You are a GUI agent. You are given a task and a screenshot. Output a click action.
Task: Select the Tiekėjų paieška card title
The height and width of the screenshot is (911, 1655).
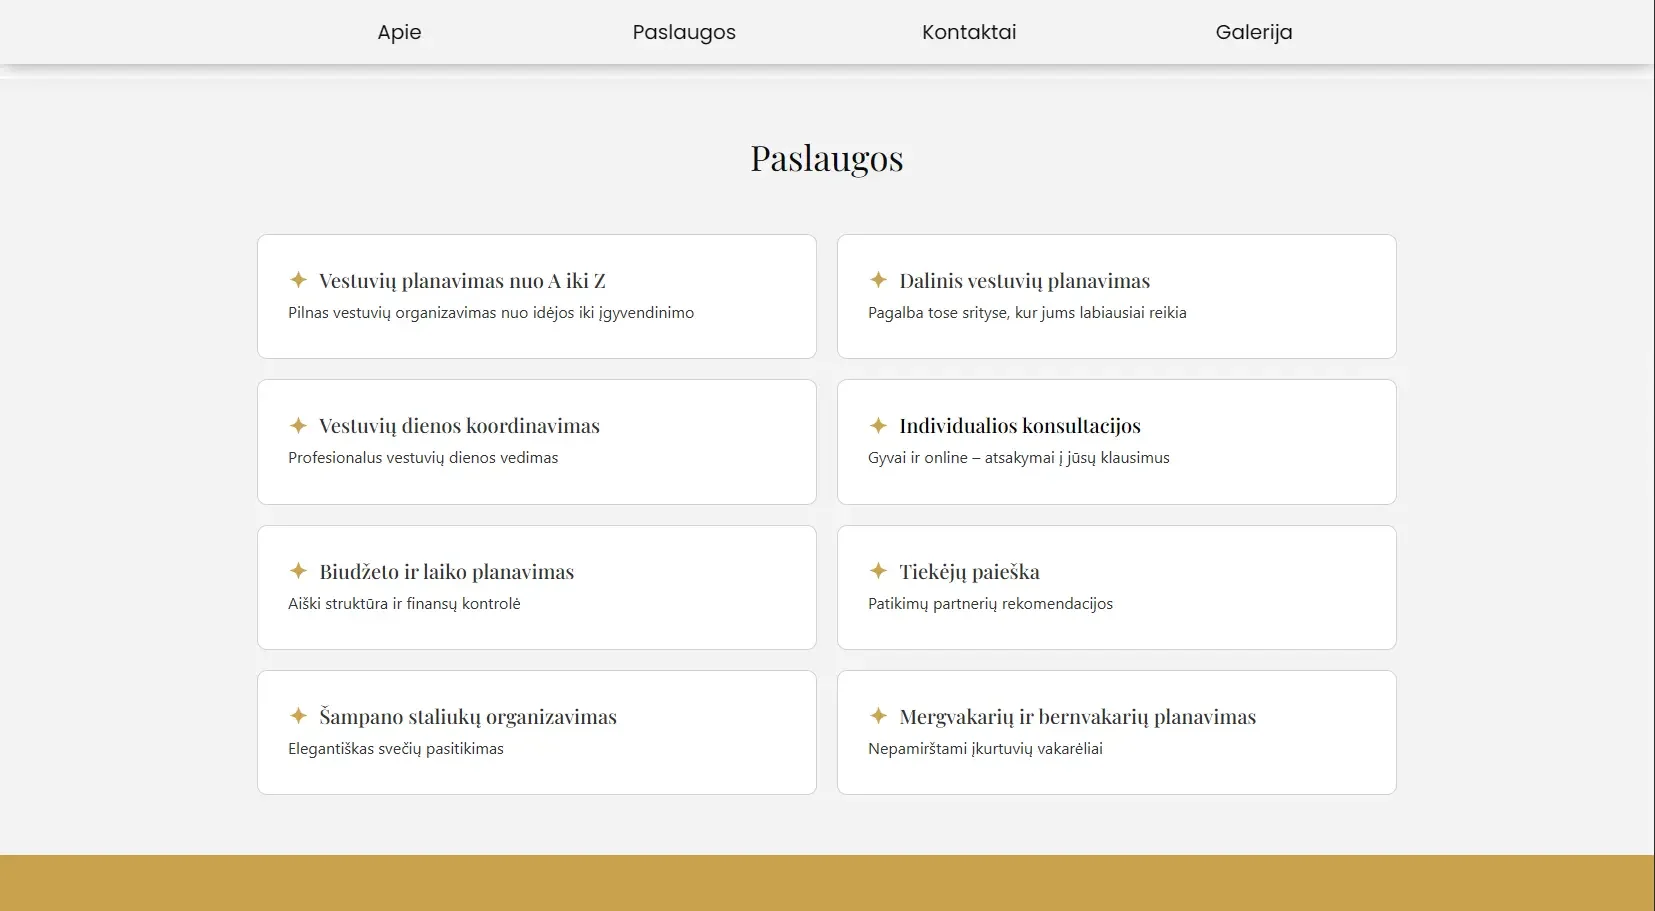tap(969, 572)
